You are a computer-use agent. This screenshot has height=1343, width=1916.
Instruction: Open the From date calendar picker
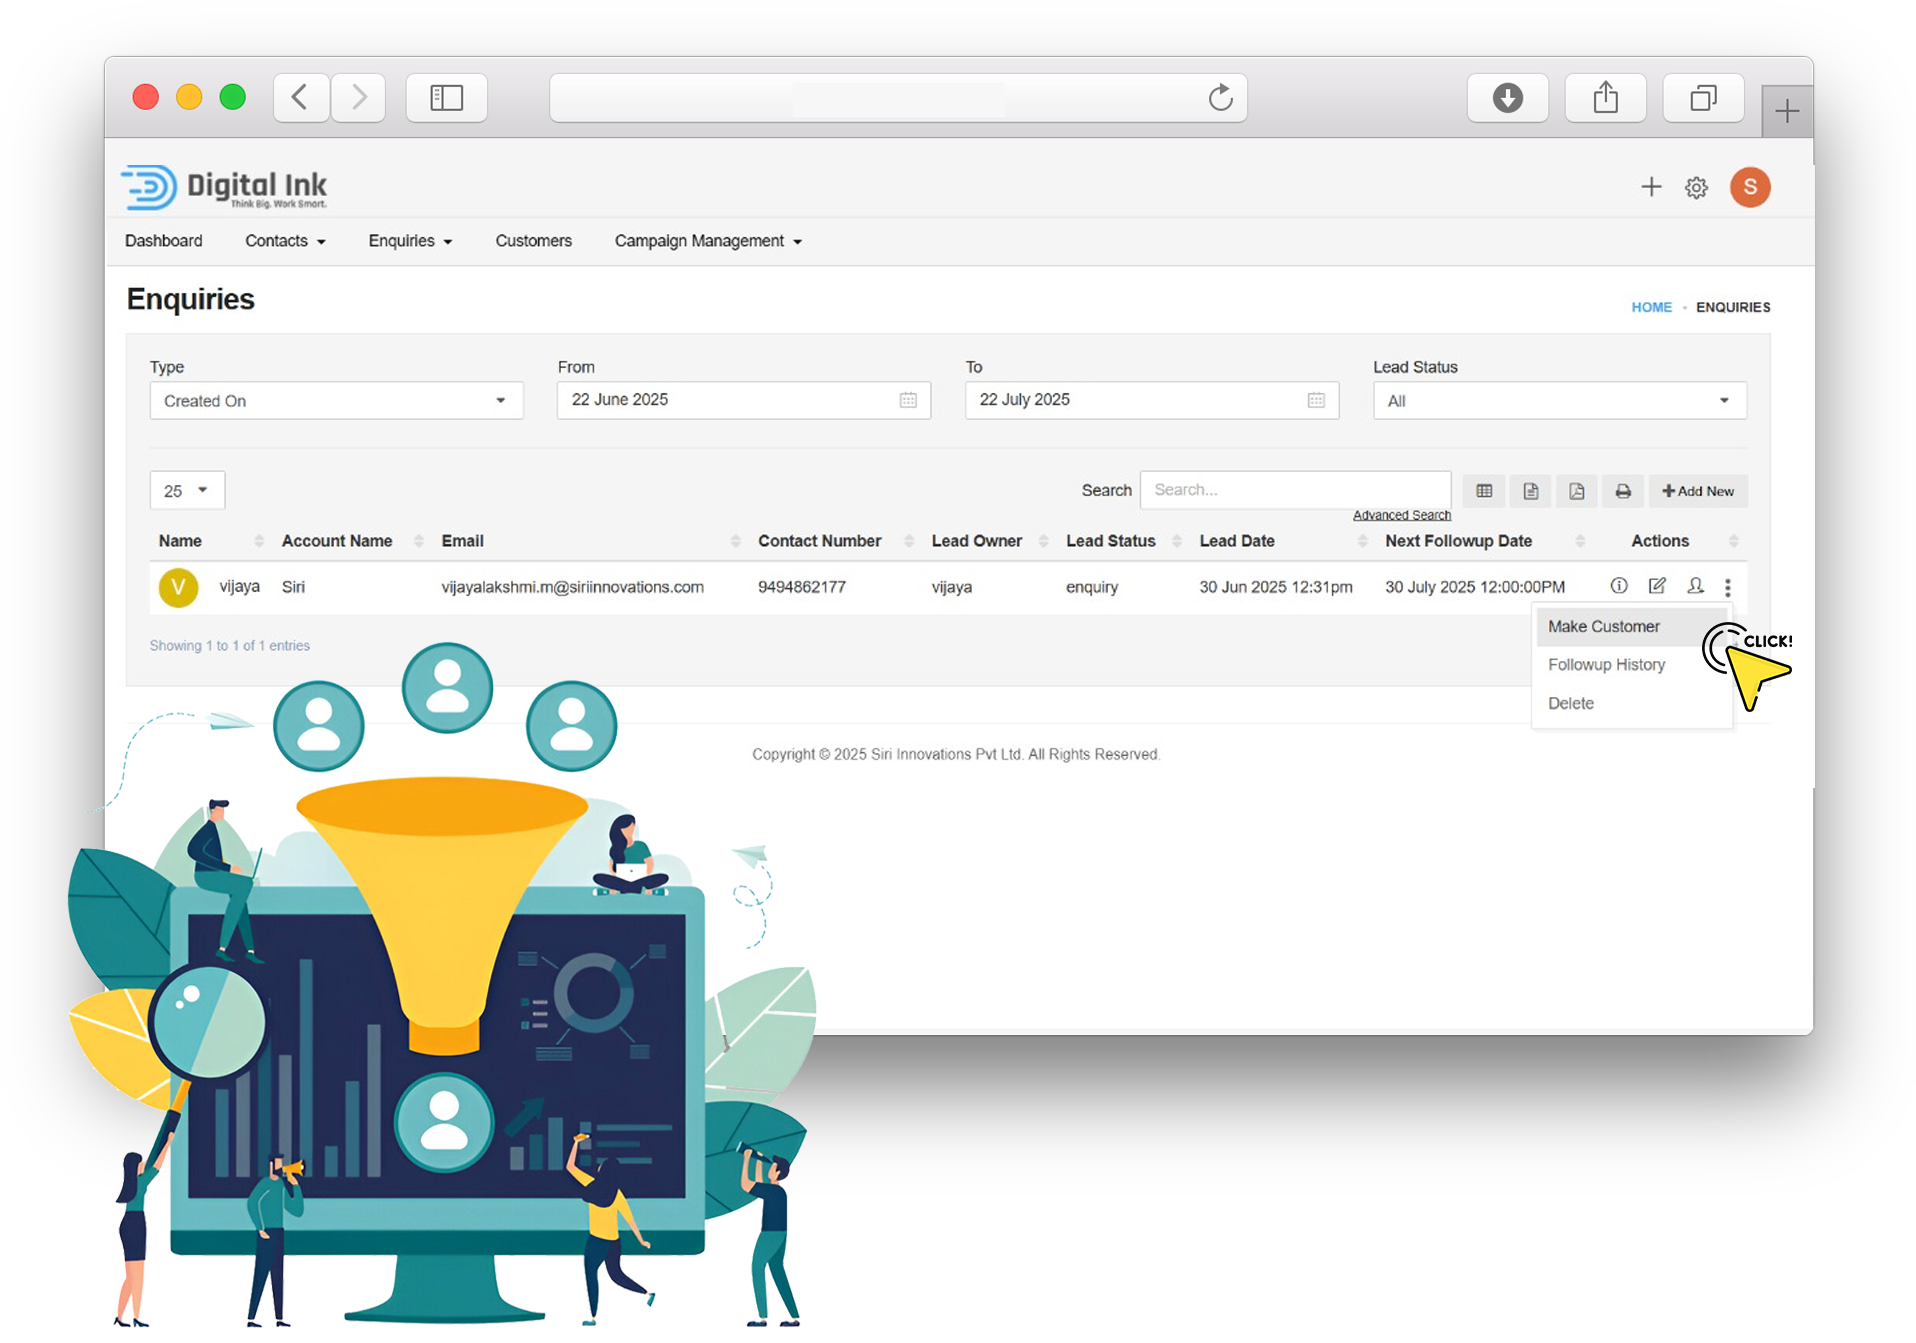(908, 400)
